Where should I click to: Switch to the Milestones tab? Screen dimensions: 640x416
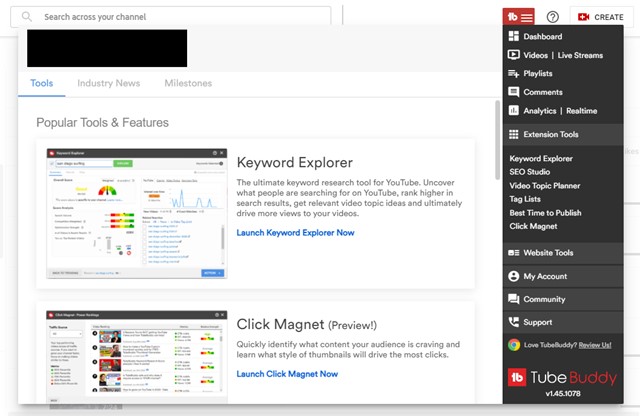click(x=188, y=83)
